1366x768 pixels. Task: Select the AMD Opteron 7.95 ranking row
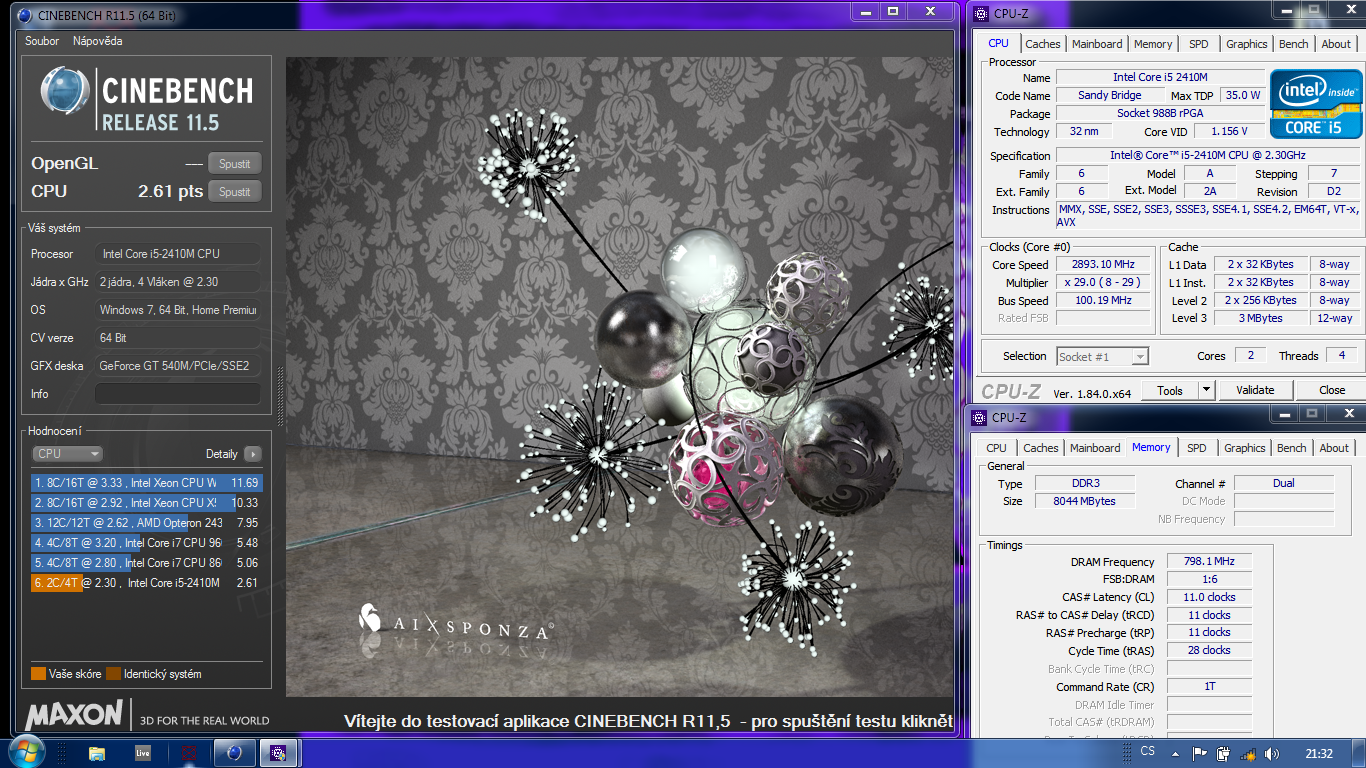coord(146,523)
